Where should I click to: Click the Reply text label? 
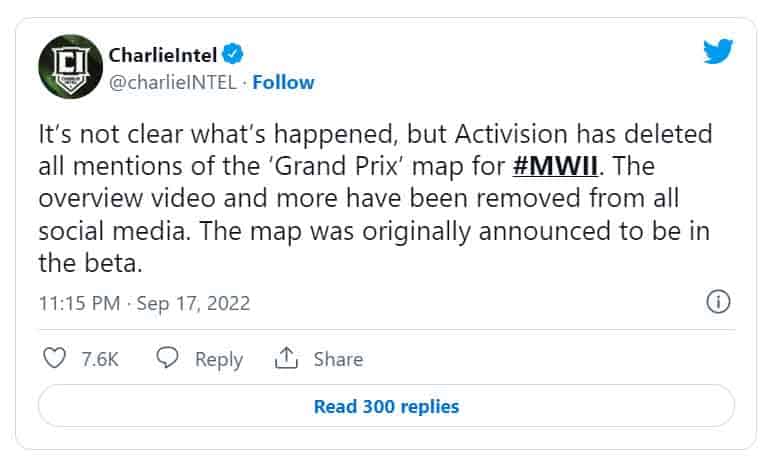(x=219, y=359)
